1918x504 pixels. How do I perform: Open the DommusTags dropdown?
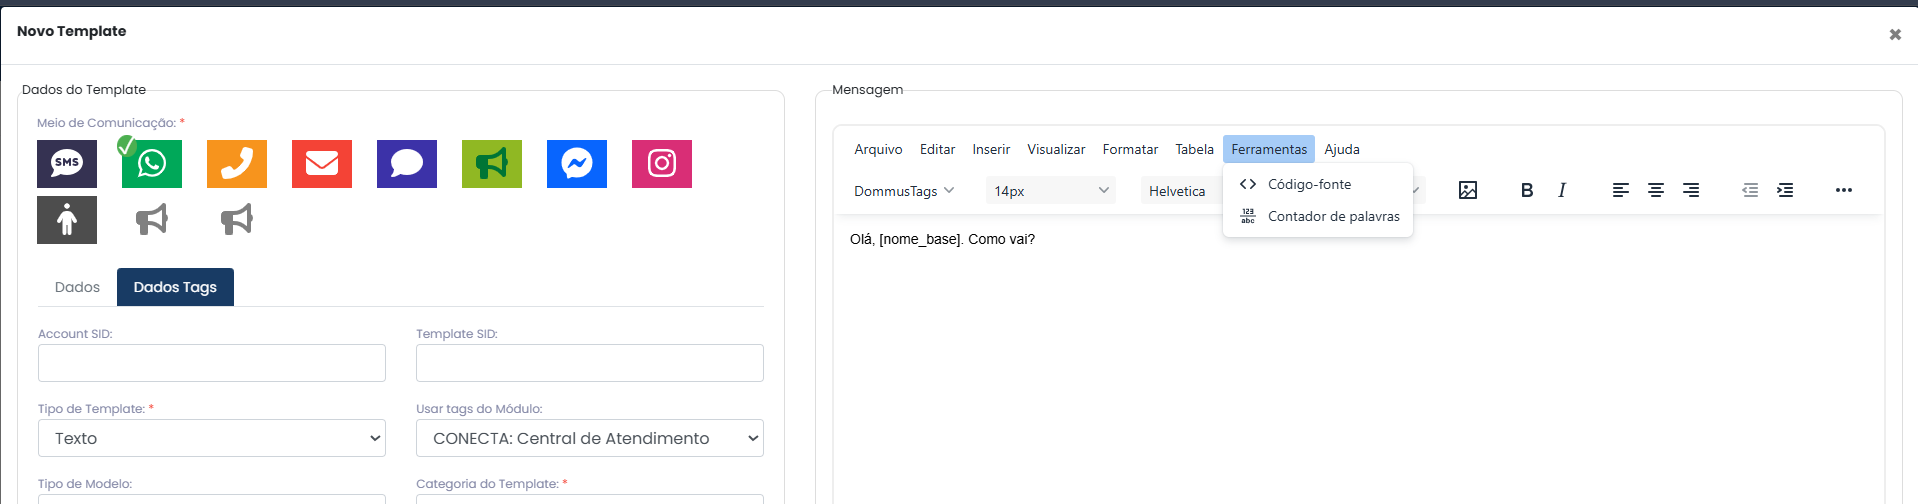point(904,190)
